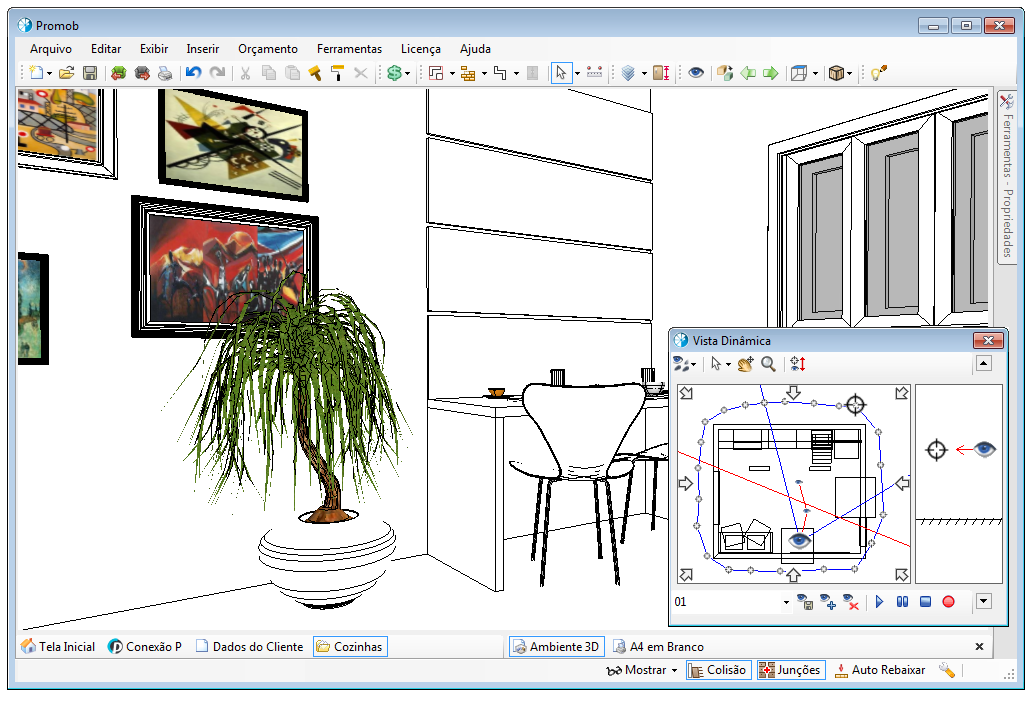Screen dimensions: 1033x701
Task: Expand the dollar budget dropdown arrow
Action: (407, 74)
